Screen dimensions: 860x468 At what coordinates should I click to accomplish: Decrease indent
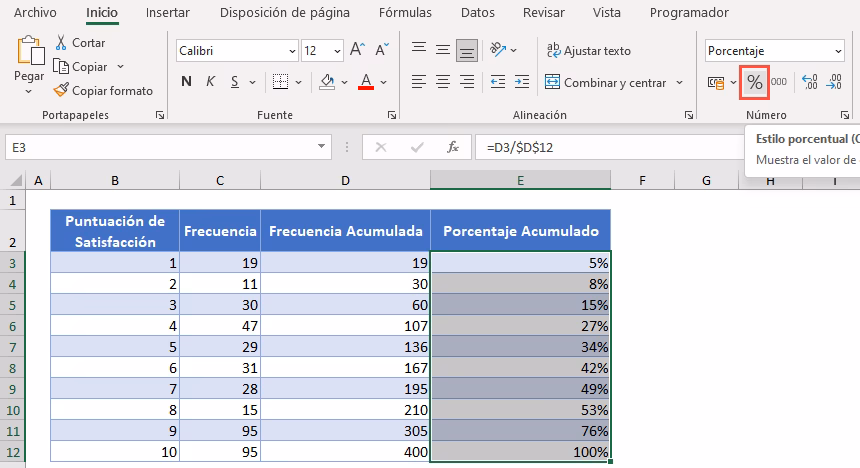(498, 82)
